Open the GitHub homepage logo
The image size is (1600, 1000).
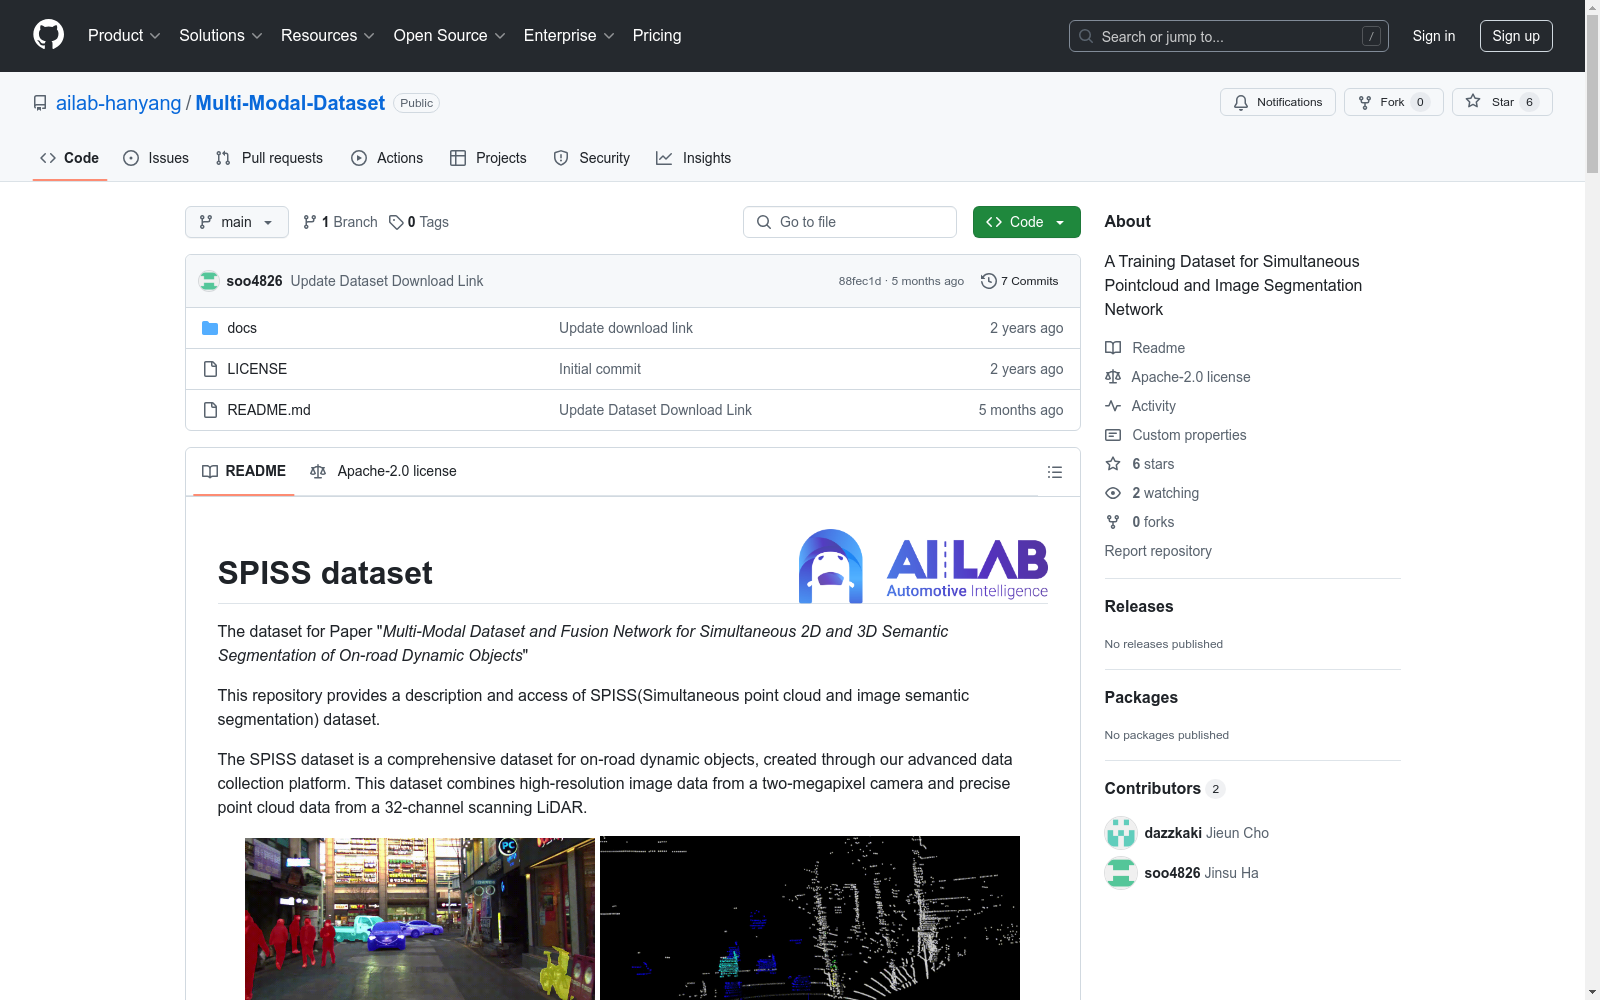[48, 35]
